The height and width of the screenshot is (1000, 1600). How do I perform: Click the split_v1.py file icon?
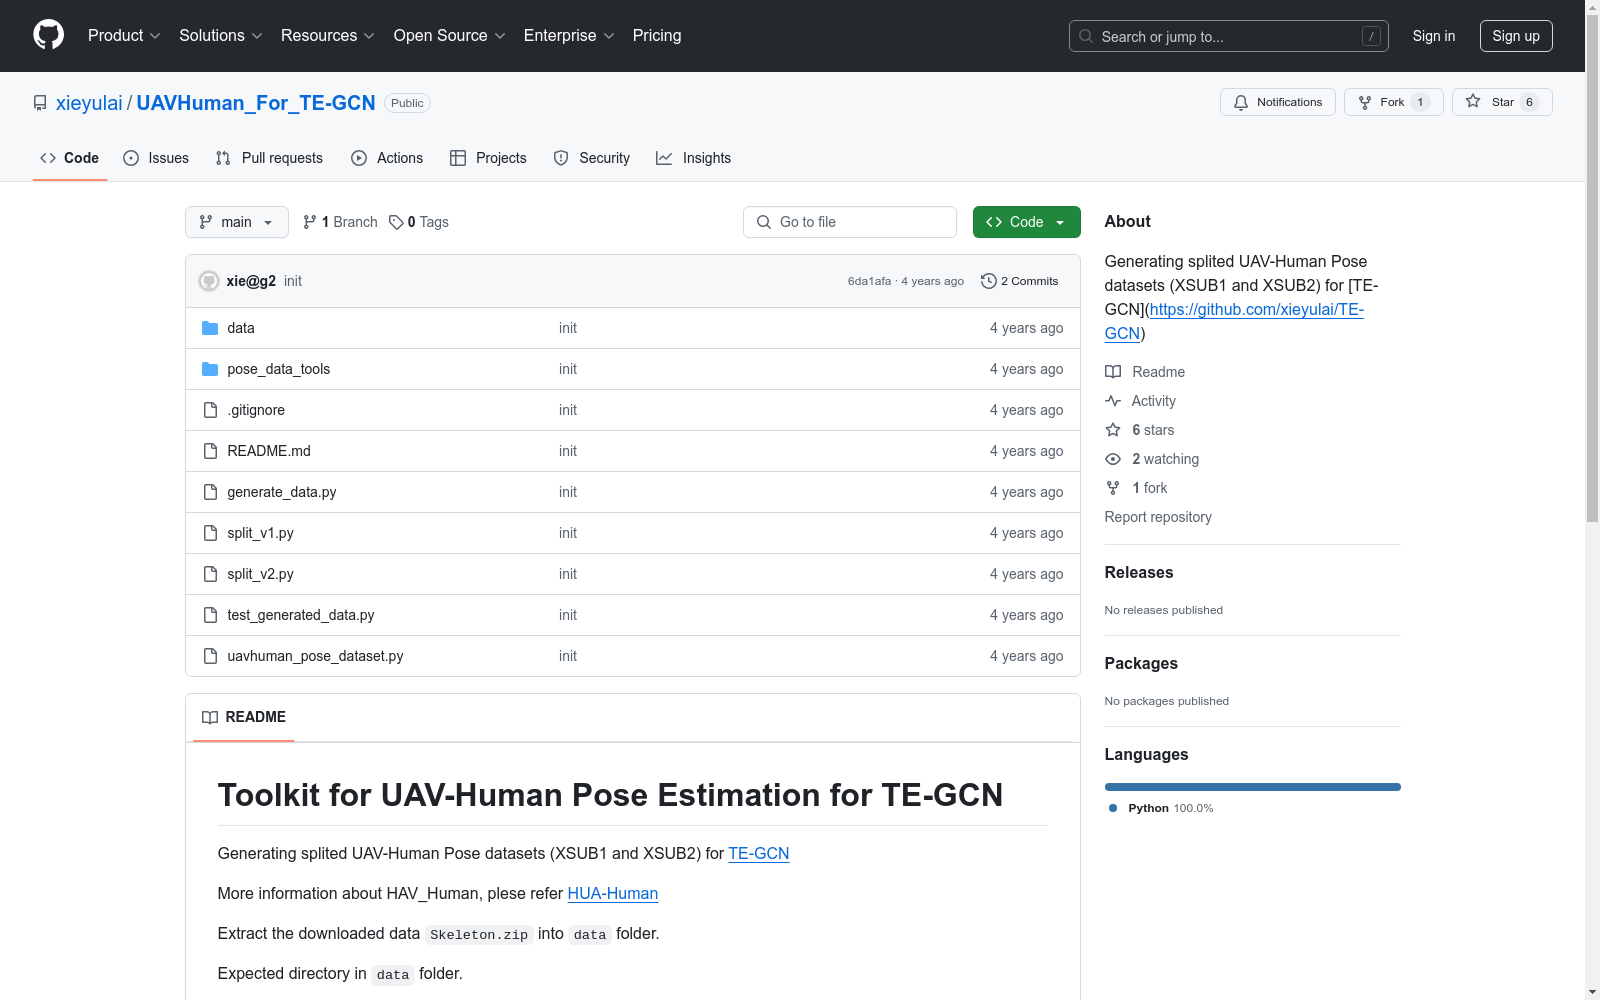(x=210, y=533)
